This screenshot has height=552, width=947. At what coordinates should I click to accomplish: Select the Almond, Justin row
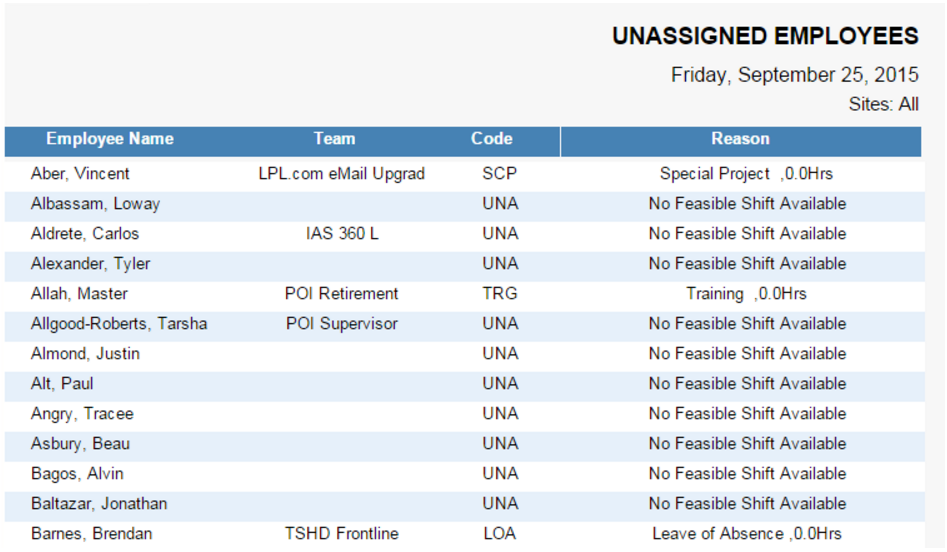tap(85, 354)
